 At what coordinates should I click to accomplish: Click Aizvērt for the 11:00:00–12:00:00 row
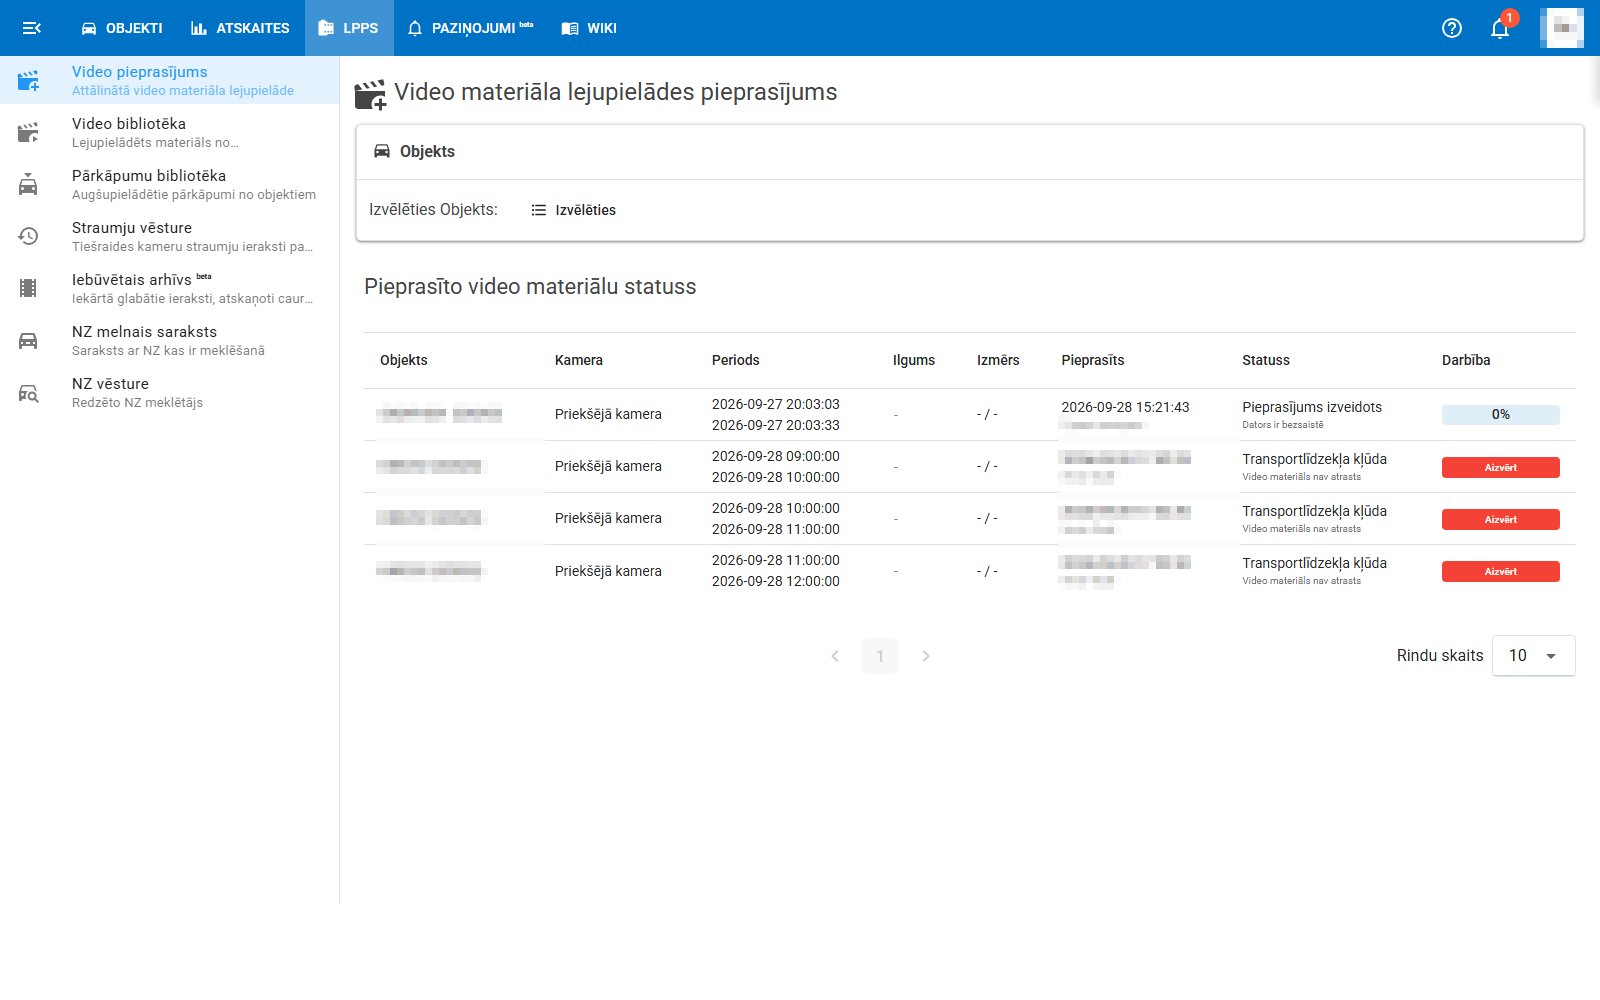click(x=1500, y=571)
